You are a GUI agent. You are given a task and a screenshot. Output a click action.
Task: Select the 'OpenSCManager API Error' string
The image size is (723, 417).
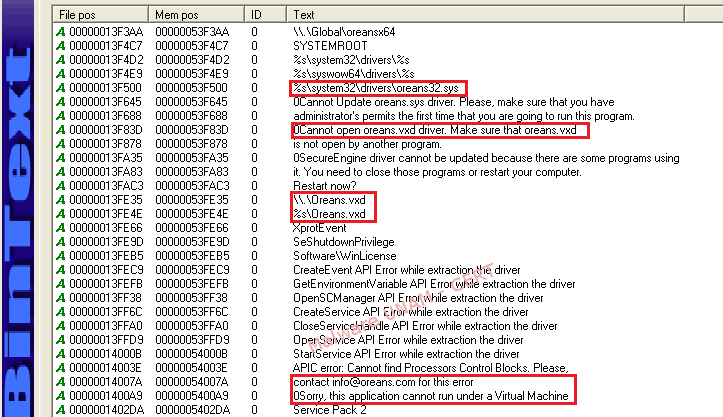(418, 298)
